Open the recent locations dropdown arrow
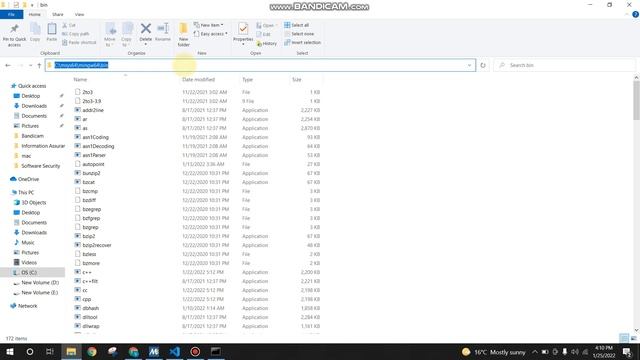This screenshot has width=640, height=360. 30,65
